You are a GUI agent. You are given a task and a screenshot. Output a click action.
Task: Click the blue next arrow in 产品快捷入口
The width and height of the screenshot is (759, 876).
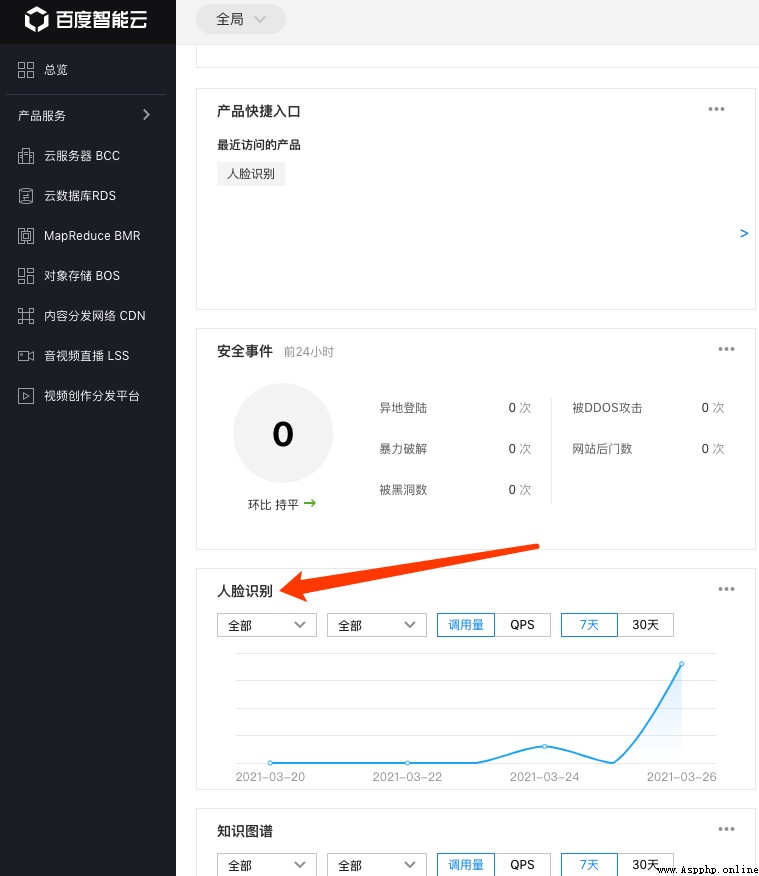tap(744, 234)
